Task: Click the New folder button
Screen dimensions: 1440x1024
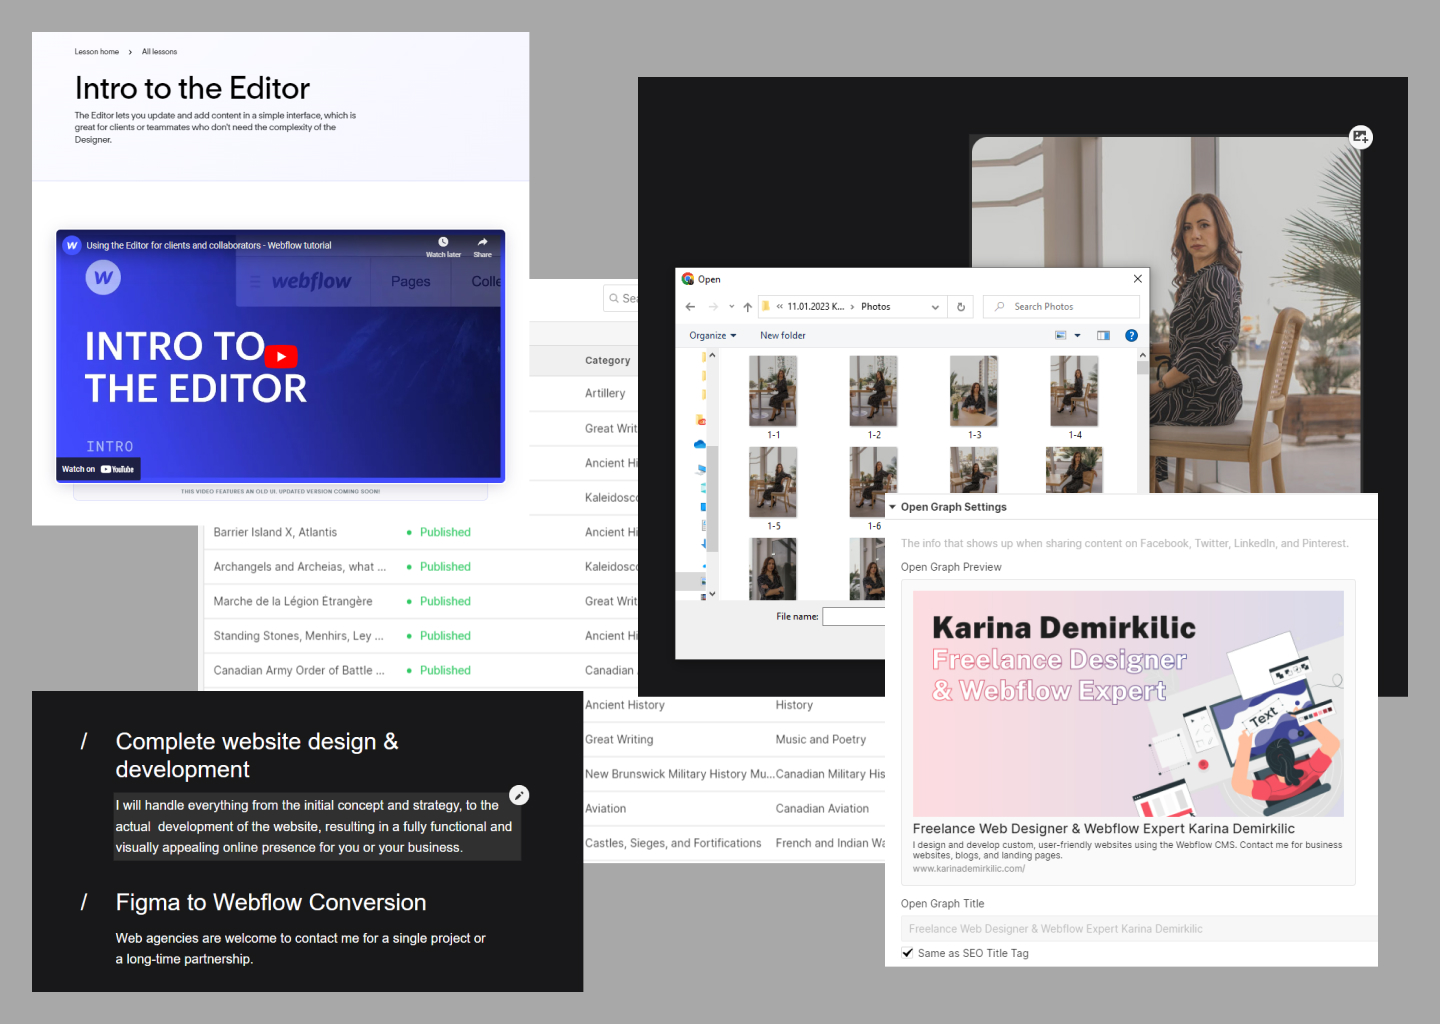Action: [x=782, y=335]
